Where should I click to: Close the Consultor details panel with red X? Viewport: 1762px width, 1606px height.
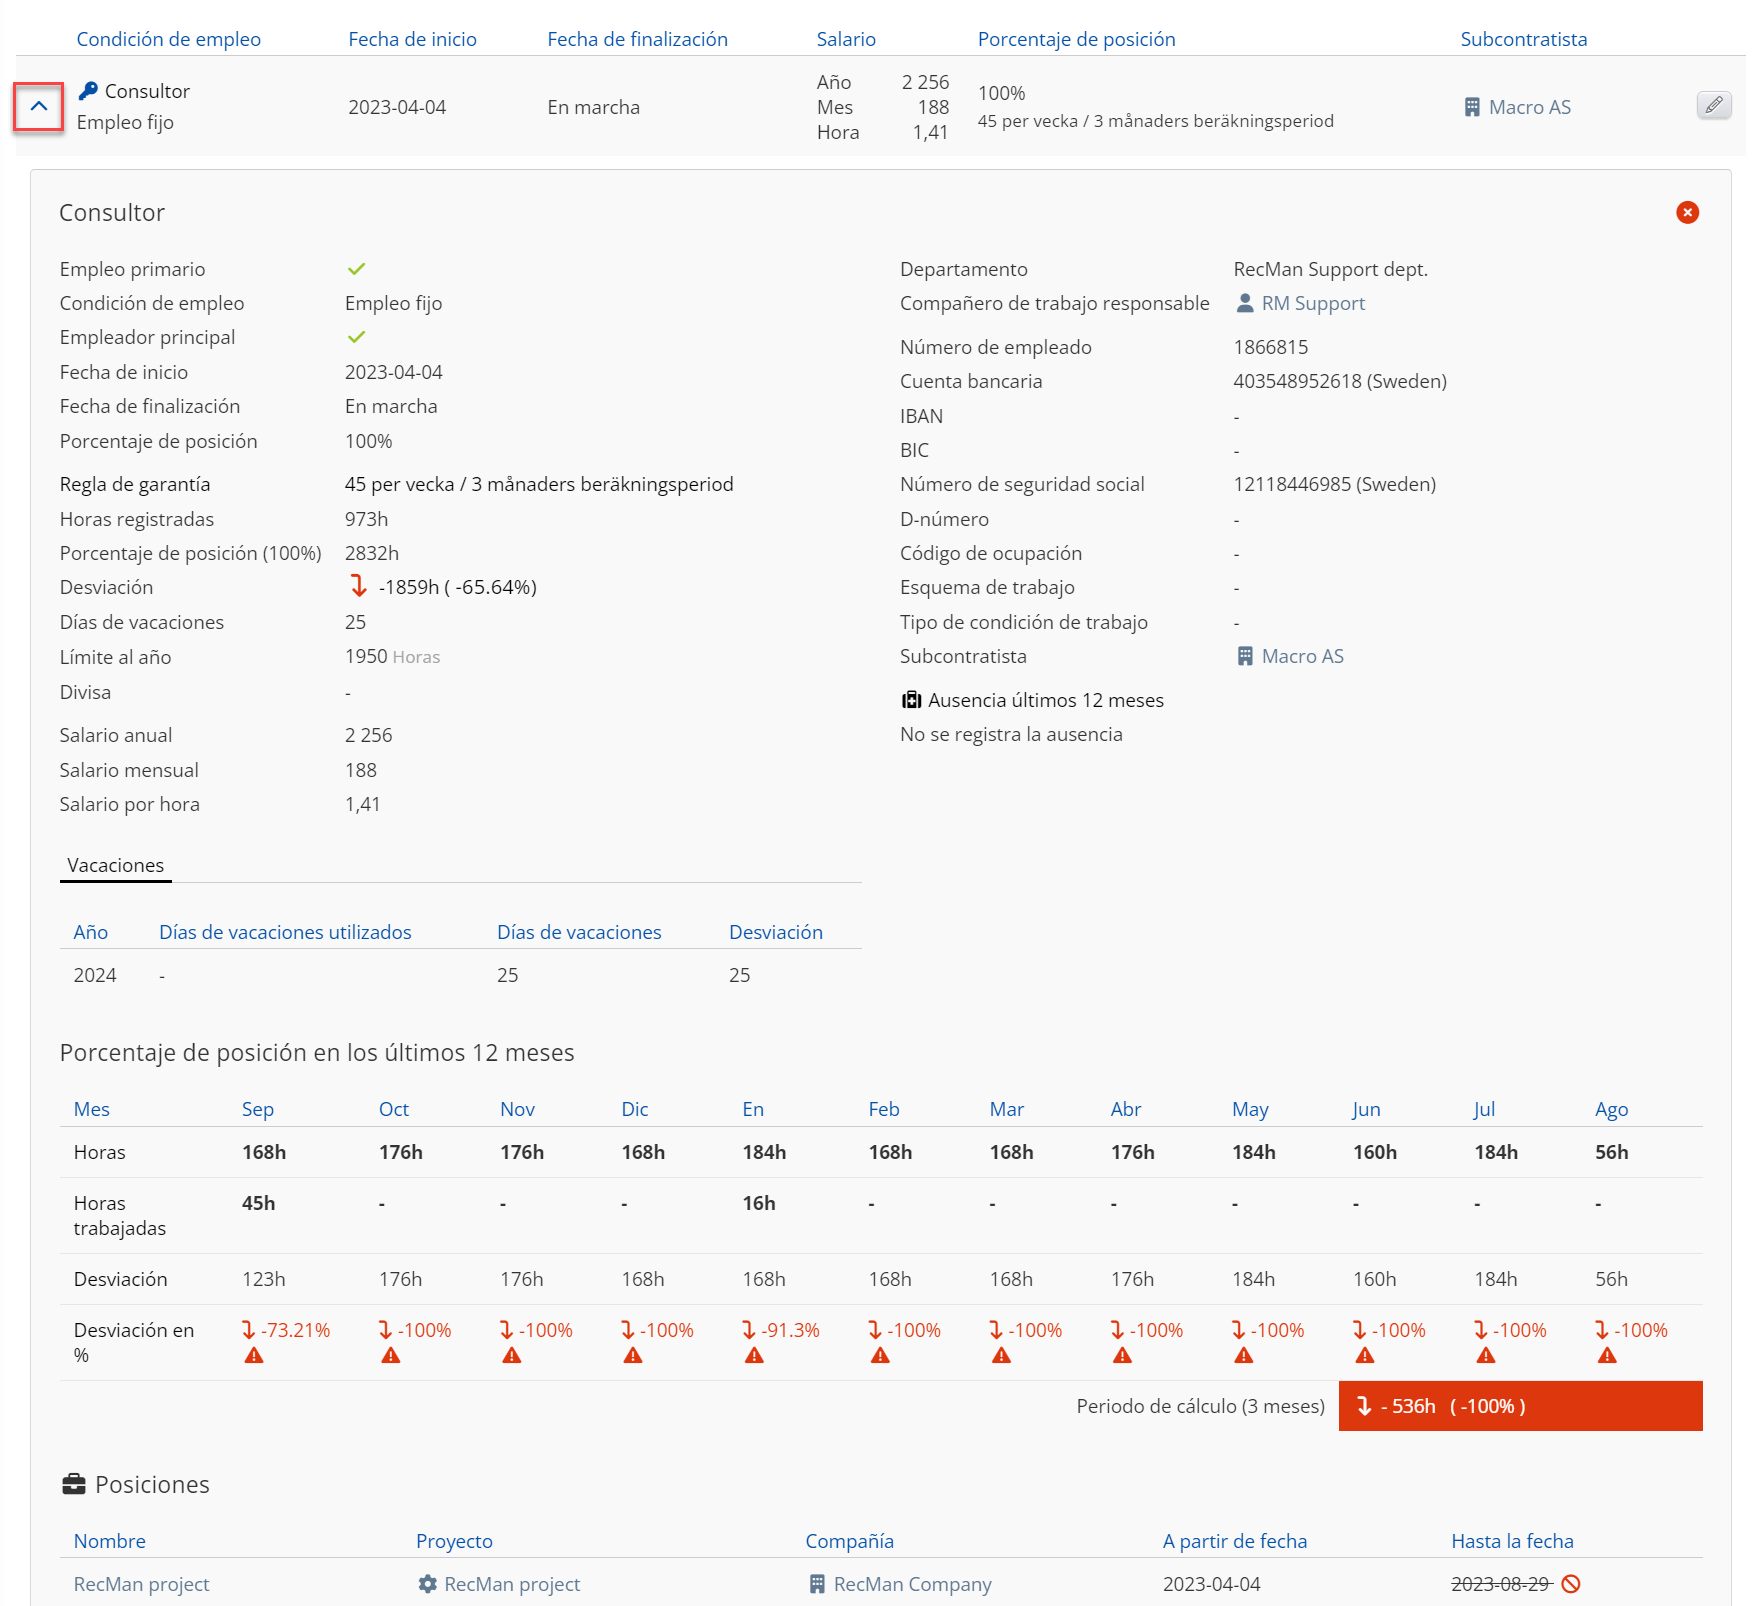1687,212
